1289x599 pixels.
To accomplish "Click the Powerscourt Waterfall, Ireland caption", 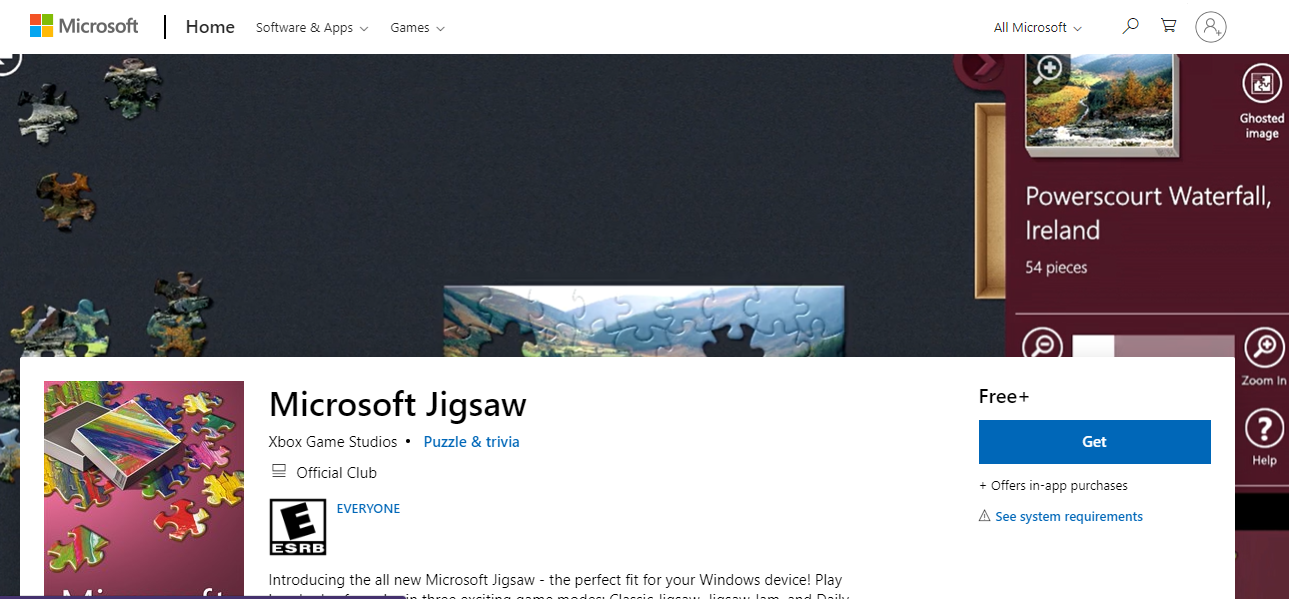I will click(1148, 213).
